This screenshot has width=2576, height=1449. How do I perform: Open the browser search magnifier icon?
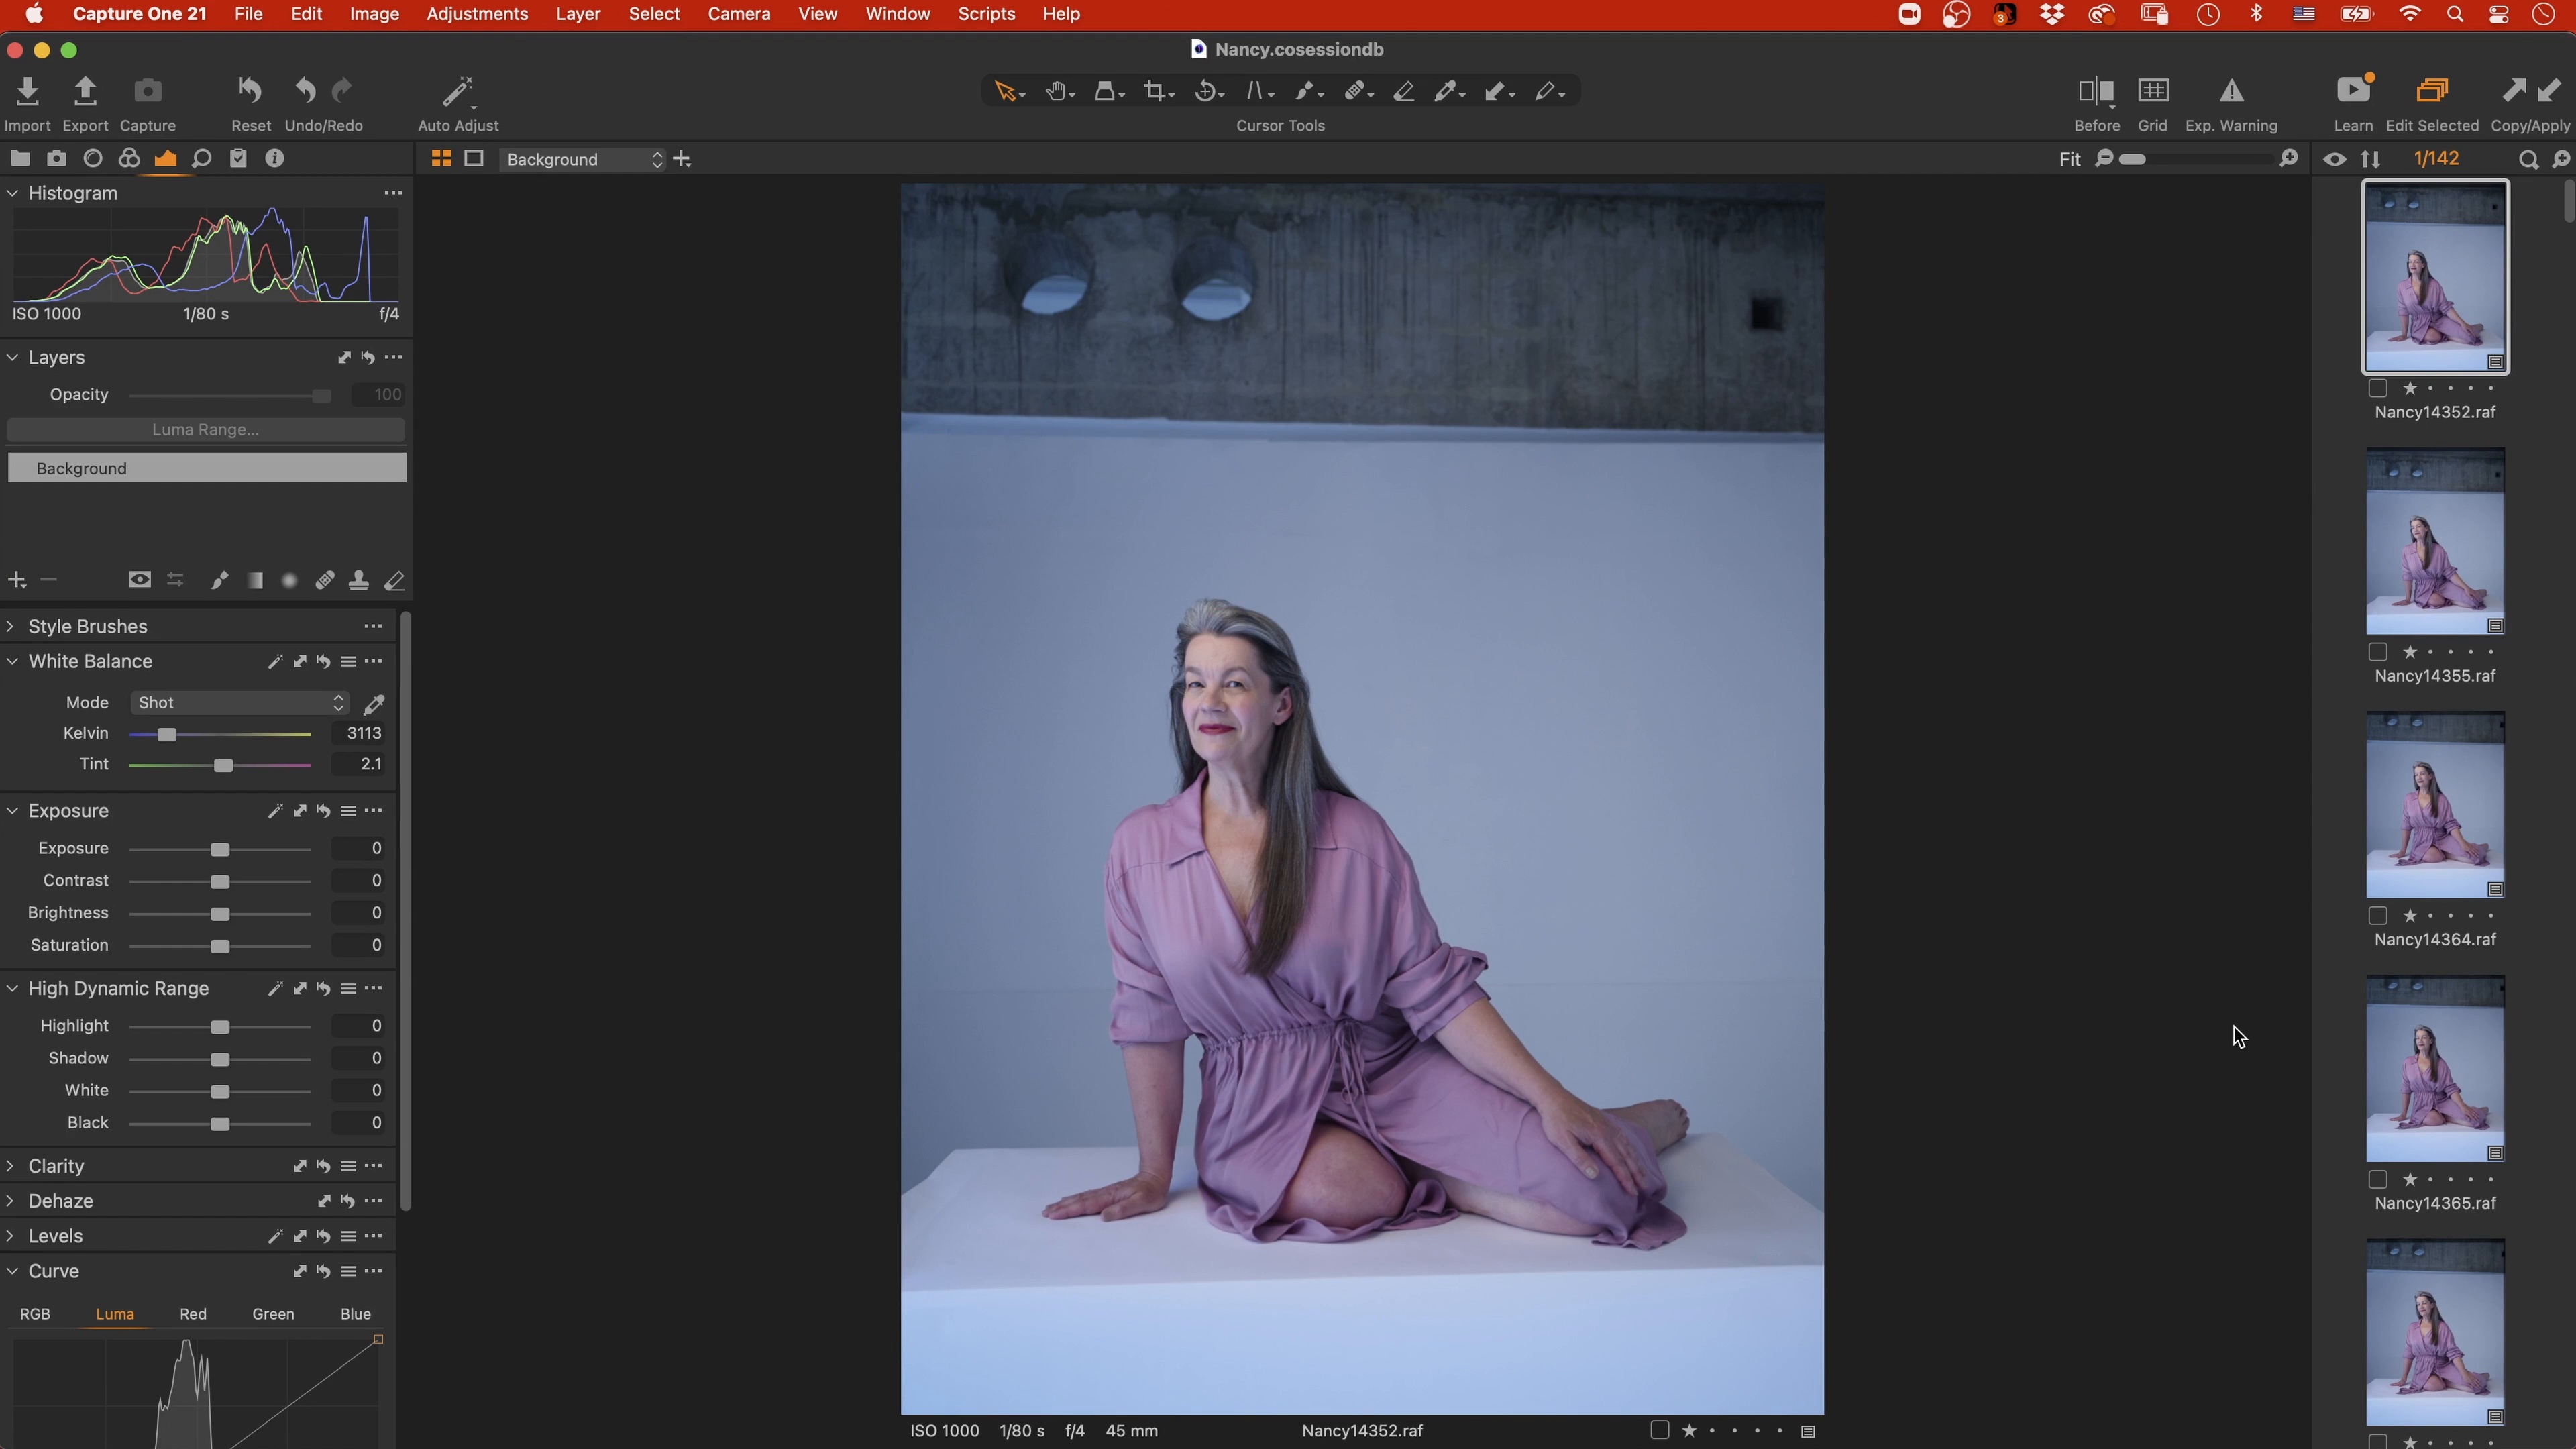[2528, 160]
